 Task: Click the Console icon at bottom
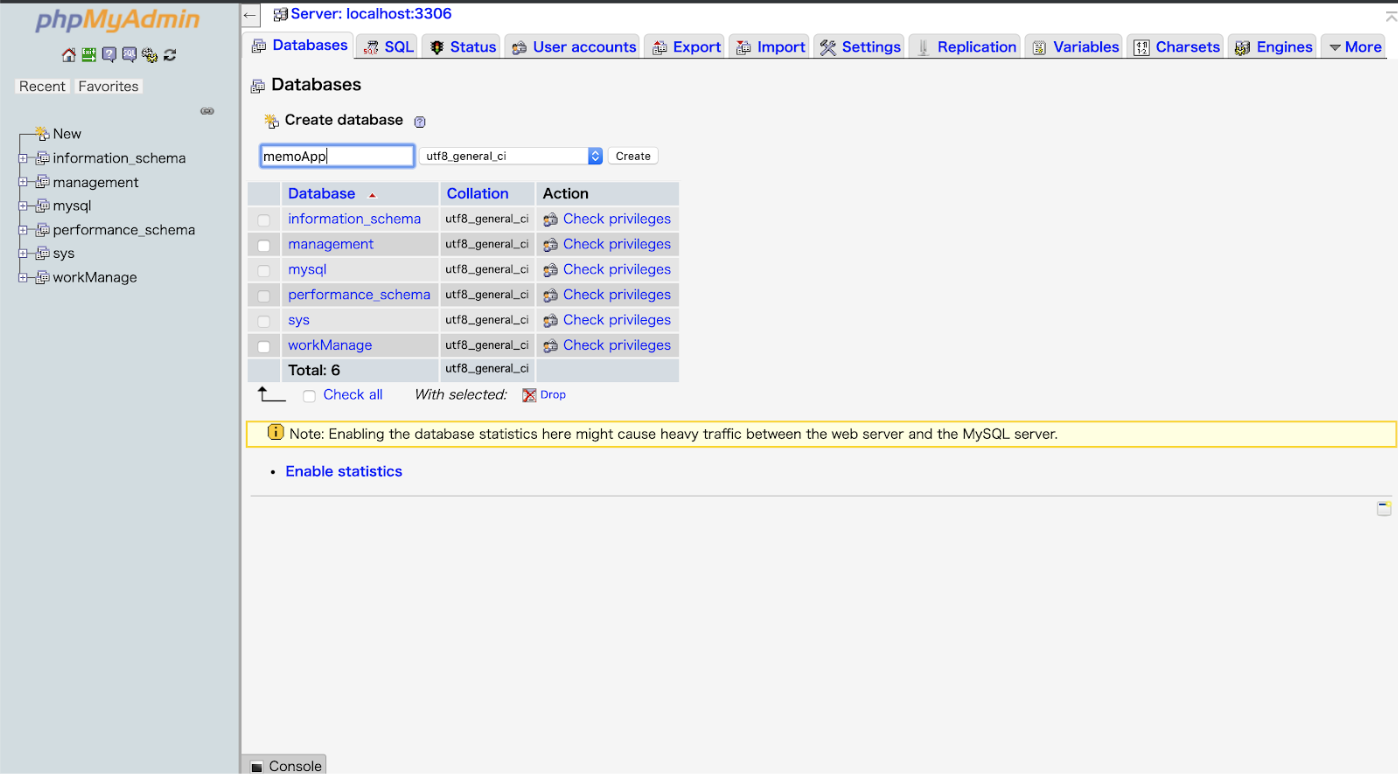(x=257, y=767)
